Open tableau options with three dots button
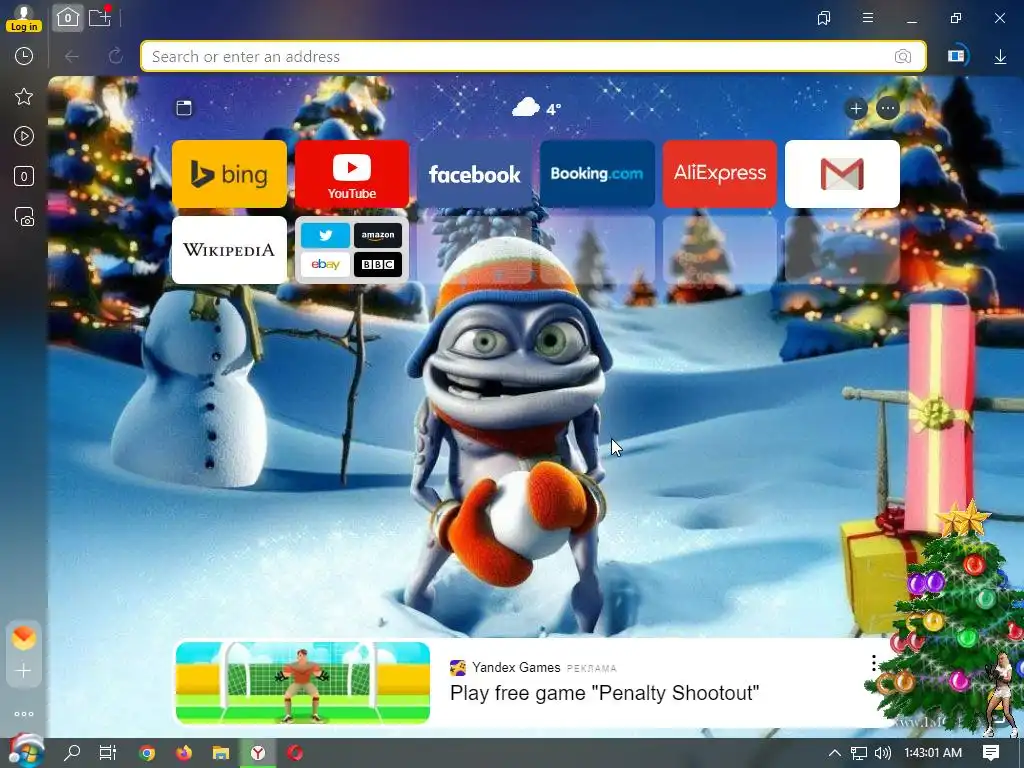 click(888, 108)
